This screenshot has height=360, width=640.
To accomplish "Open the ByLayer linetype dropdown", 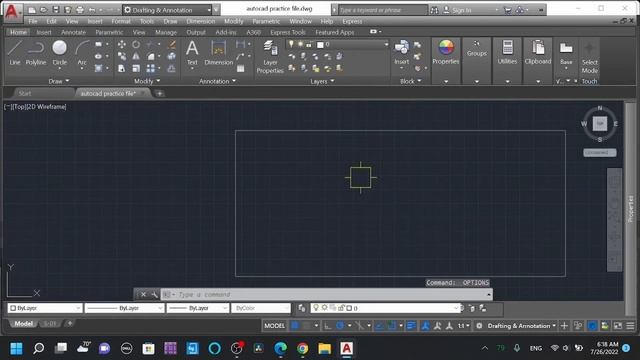I will point(124,308).
